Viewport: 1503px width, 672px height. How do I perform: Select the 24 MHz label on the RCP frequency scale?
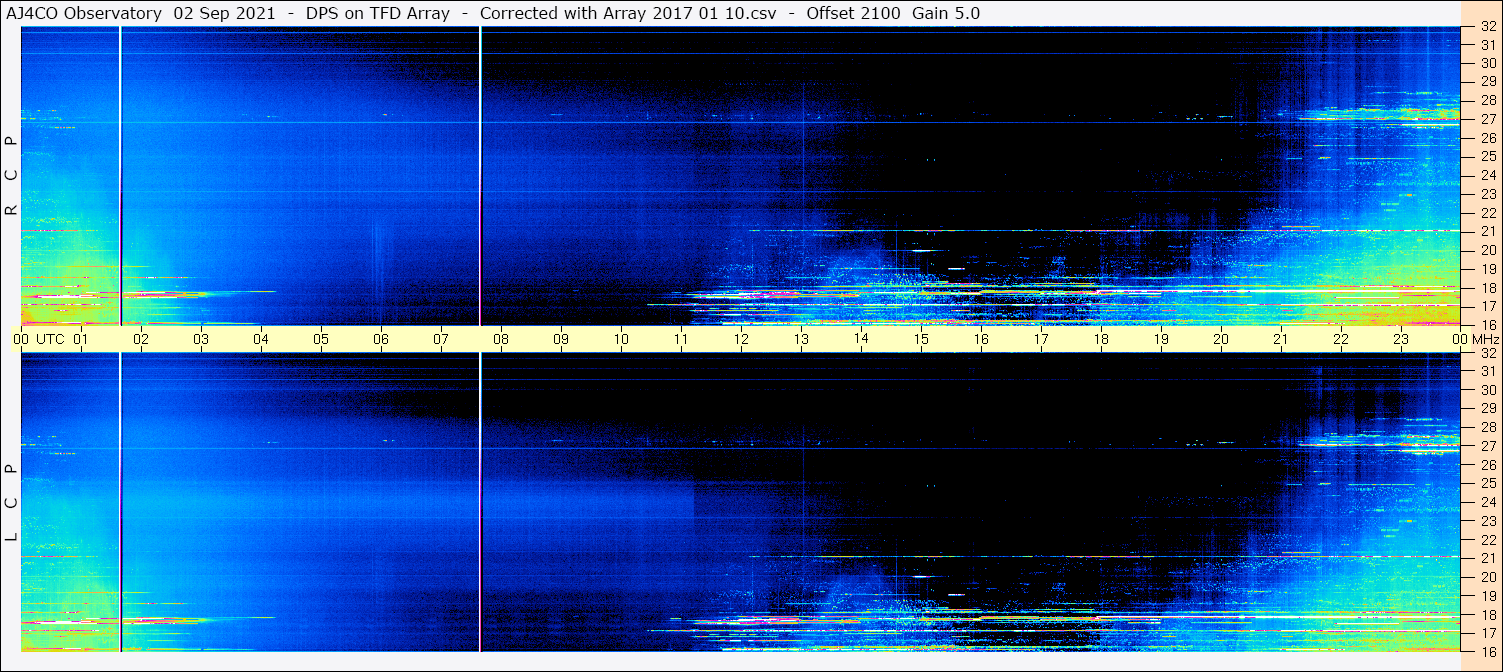(x=1487, y=175)
